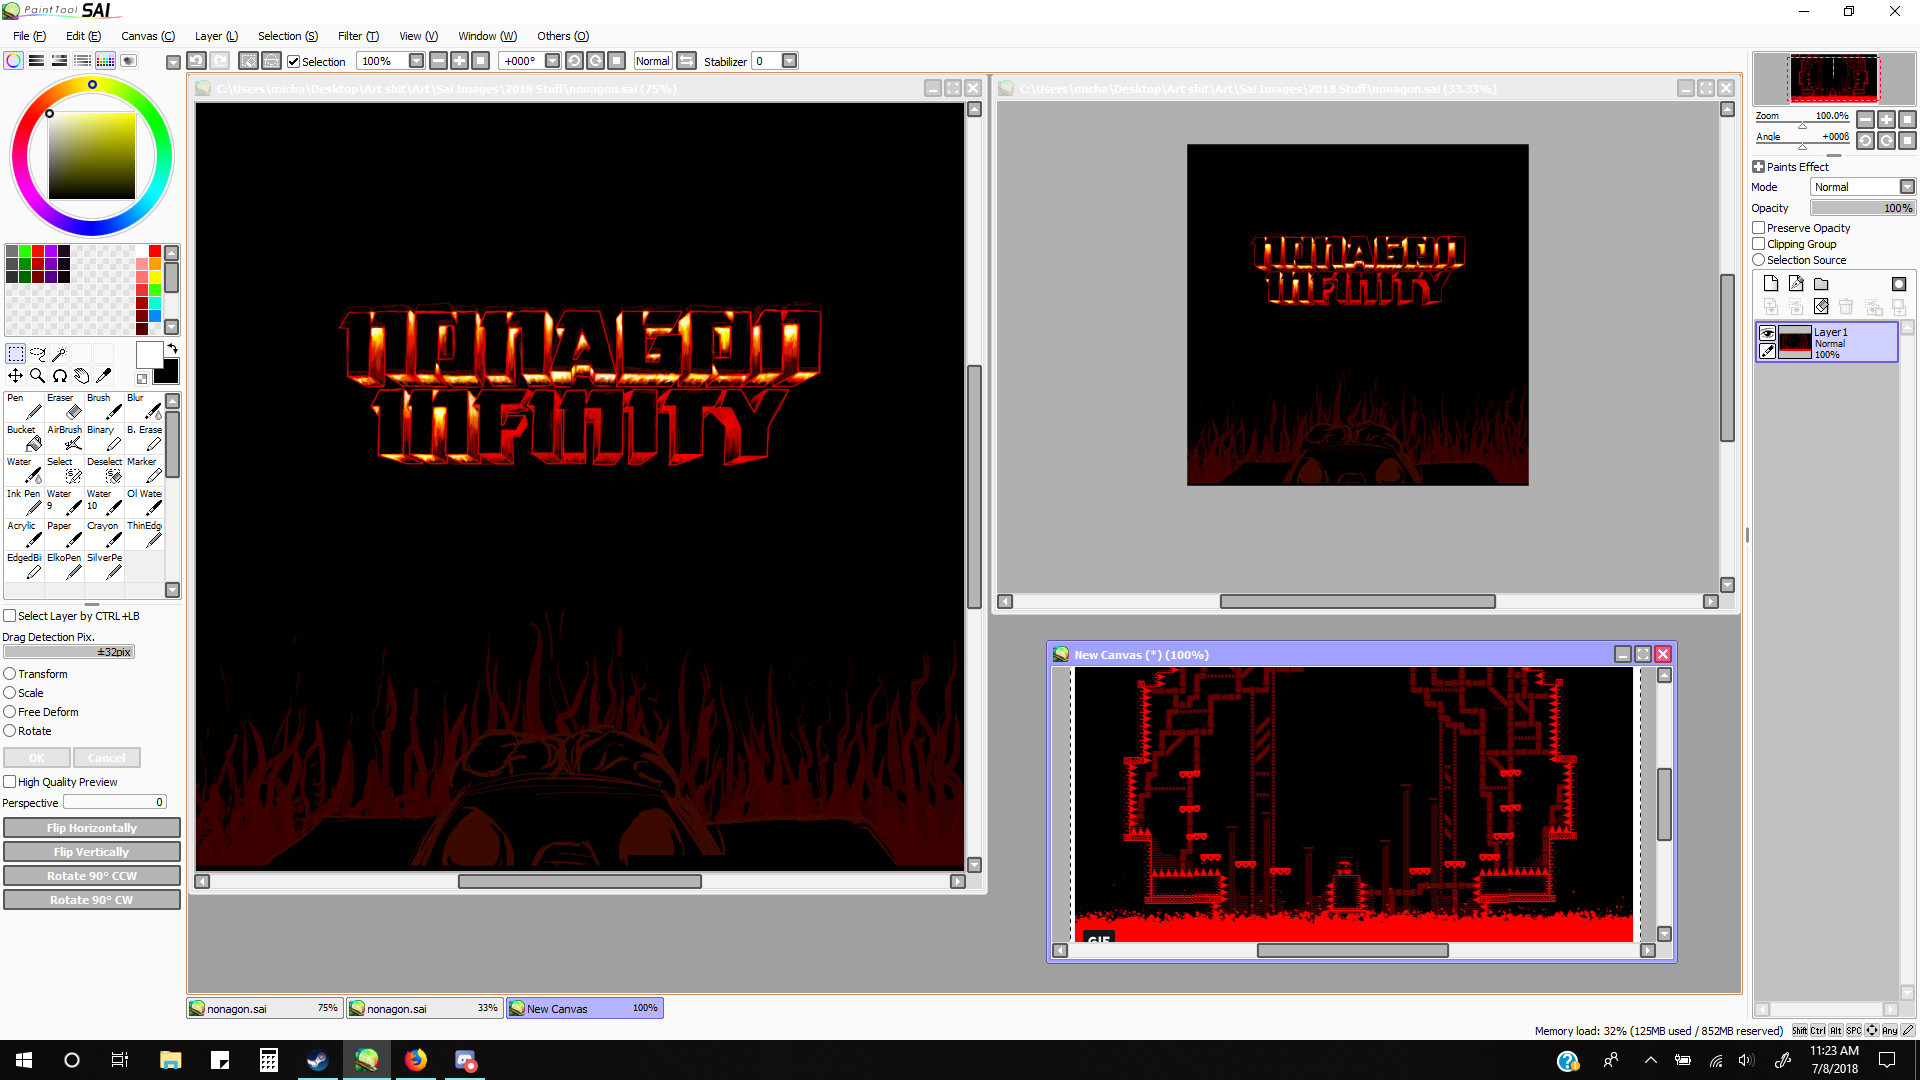Enable Select Layer by CTRL+LB checkbox

(x=10, y=616)
